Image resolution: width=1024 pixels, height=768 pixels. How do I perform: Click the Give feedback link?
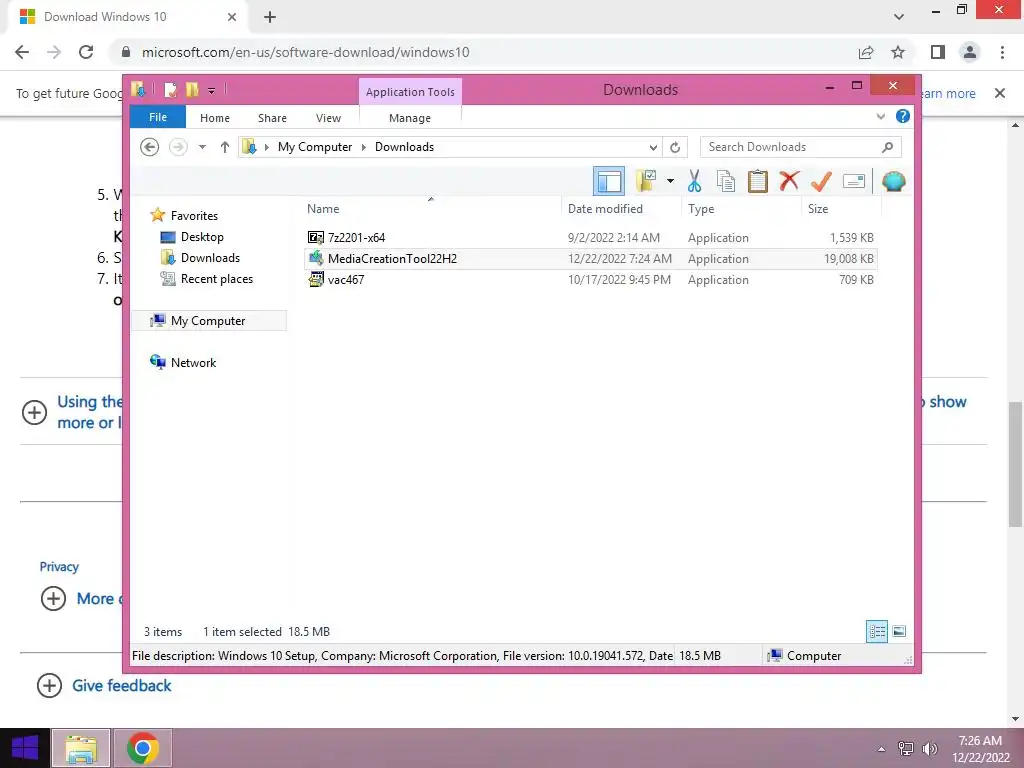pos(121,685)
